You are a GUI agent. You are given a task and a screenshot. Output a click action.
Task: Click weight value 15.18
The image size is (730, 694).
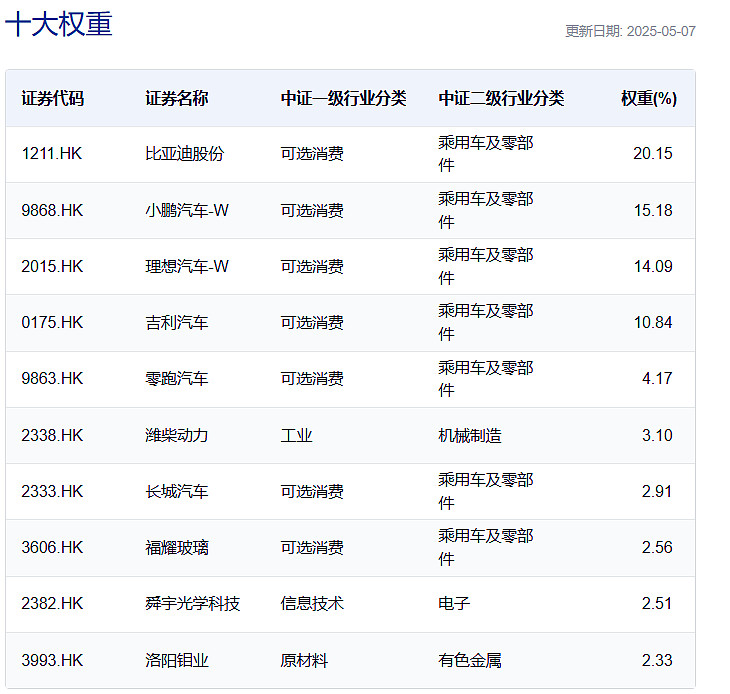tap(653, 210)
